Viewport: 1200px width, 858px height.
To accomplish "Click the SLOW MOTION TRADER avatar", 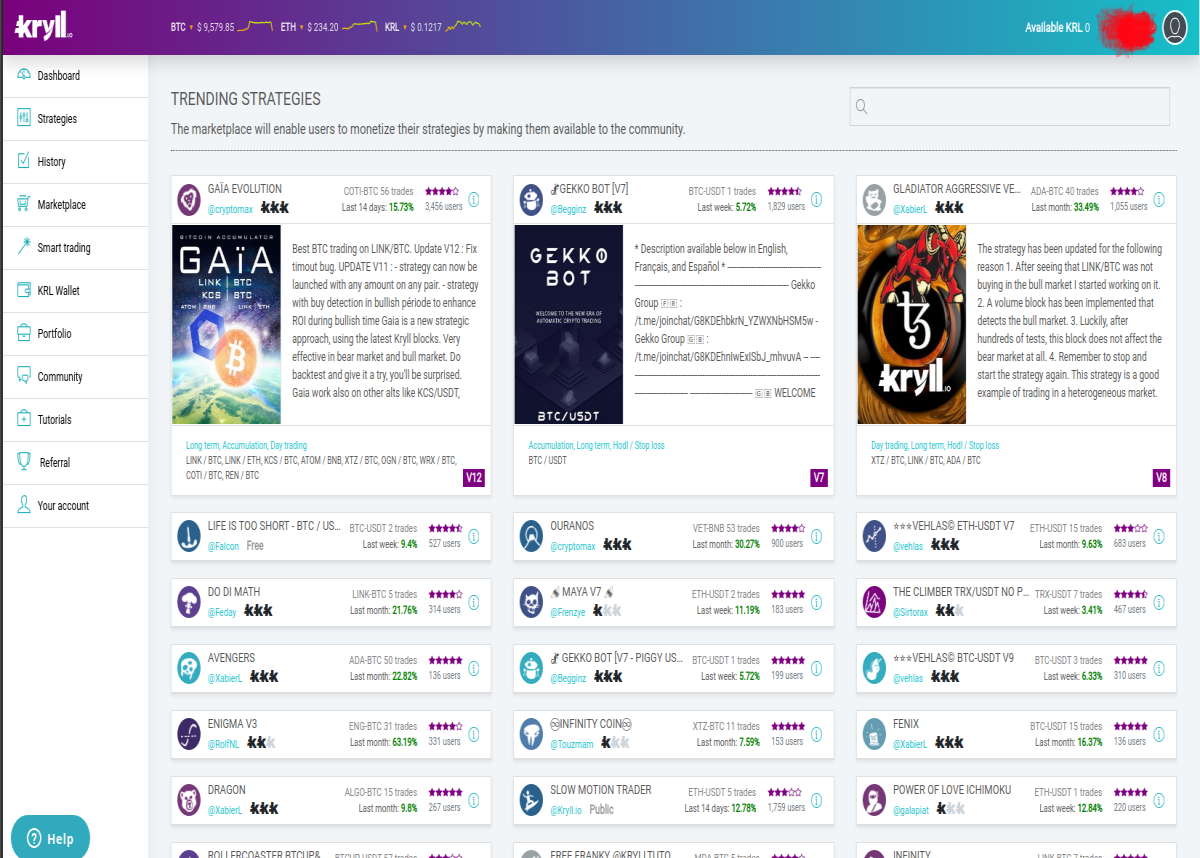I will point(531,800).
